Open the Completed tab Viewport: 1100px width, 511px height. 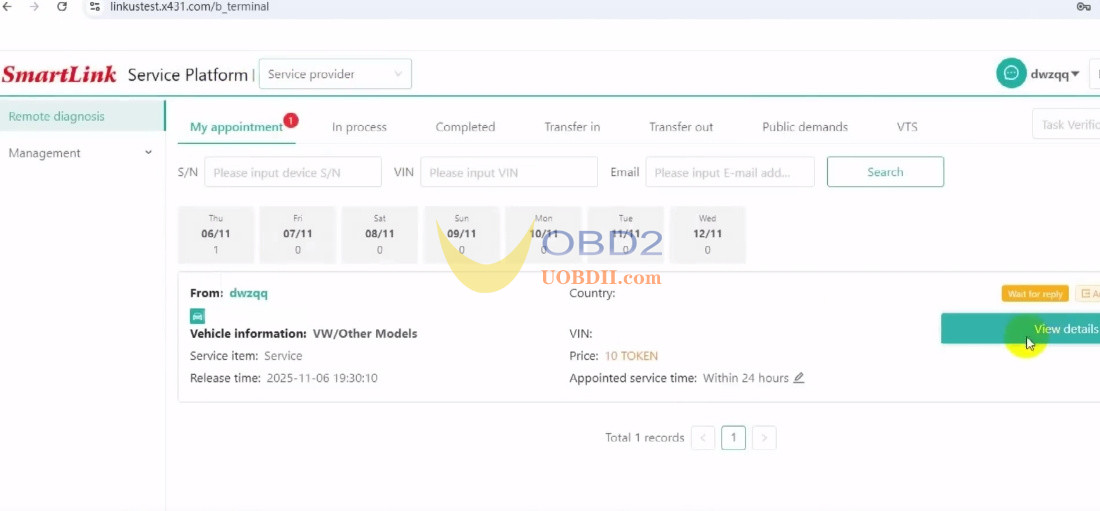pyautogui.click(x=465, y=127)
